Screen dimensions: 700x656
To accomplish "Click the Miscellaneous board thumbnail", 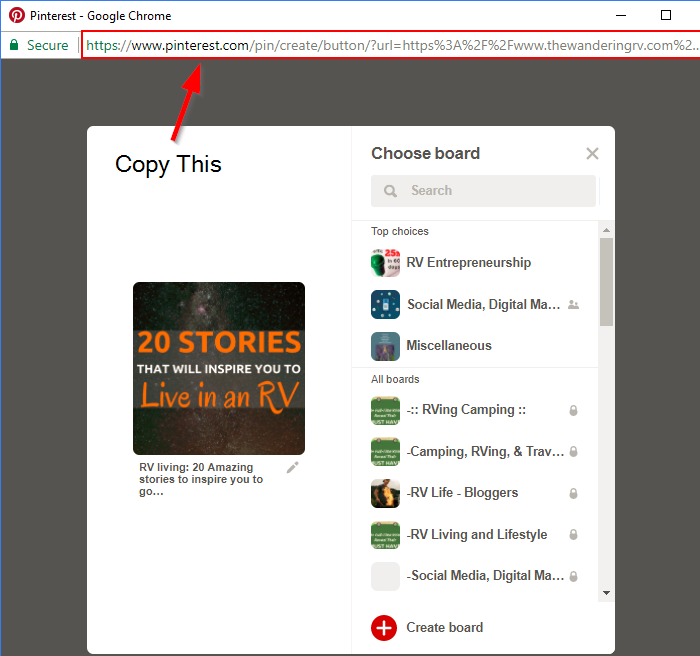I will point(385,346).
